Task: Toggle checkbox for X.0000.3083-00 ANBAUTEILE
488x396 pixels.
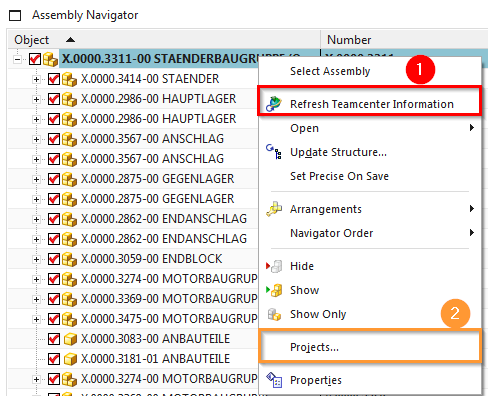Action: 54,339
